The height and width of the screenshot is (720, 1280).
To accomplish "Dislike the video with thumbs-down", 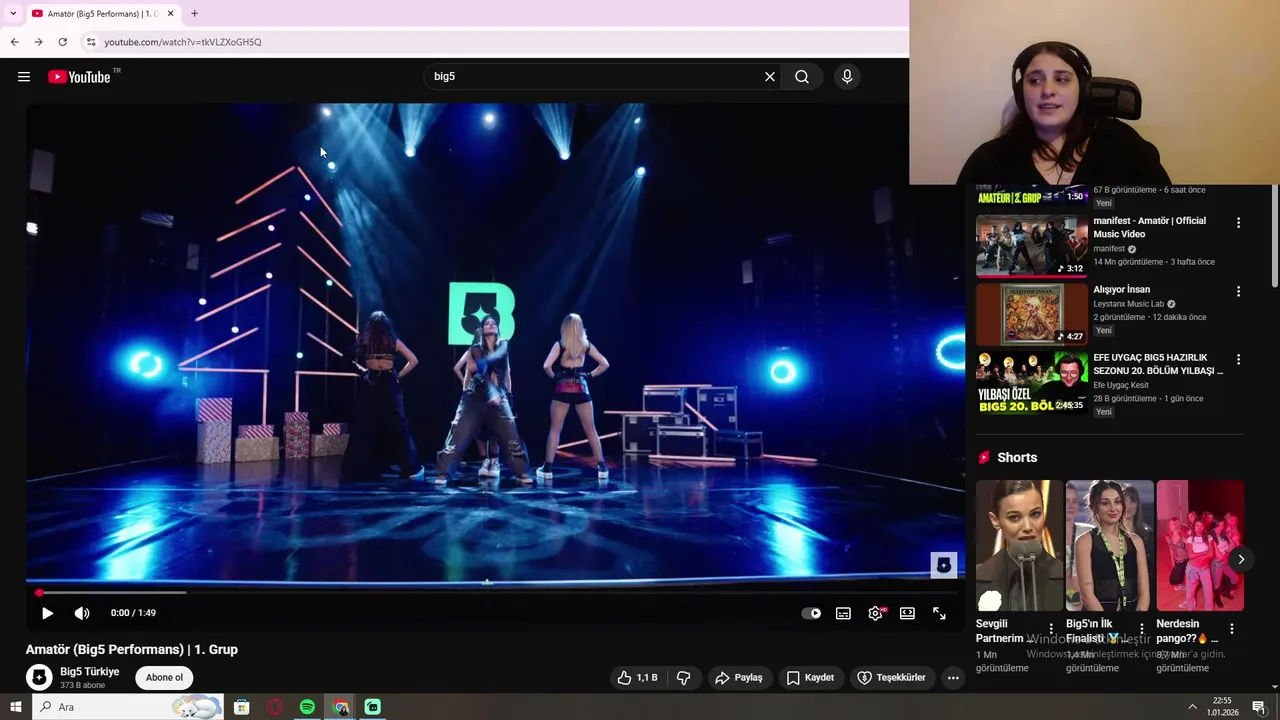I will click(x=684, y=677).
